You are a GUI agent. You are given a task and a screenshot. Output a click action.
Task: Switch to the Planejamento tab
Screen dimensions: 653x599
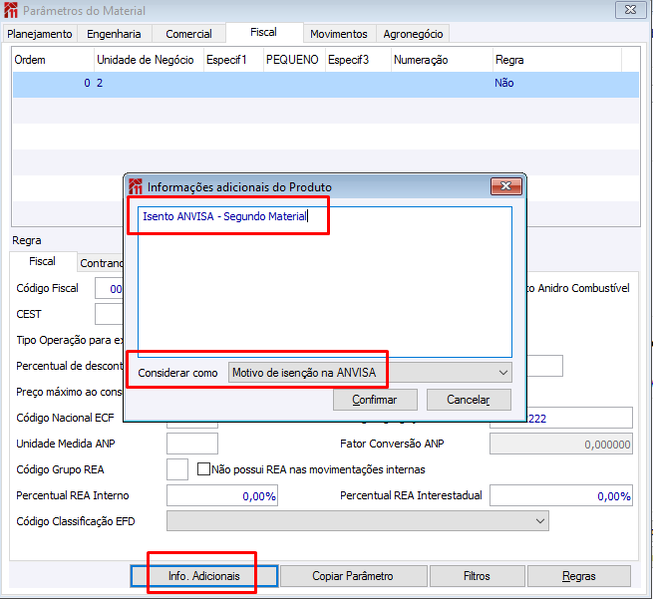(x=40, y=34)
